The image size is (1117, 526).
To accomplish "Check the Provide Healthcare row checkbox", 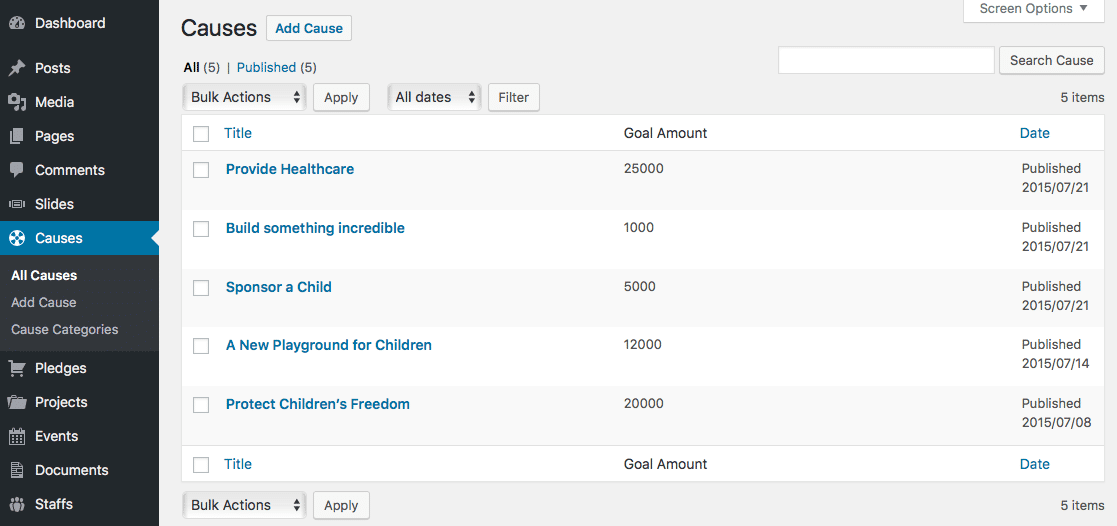I will (201, 170).
